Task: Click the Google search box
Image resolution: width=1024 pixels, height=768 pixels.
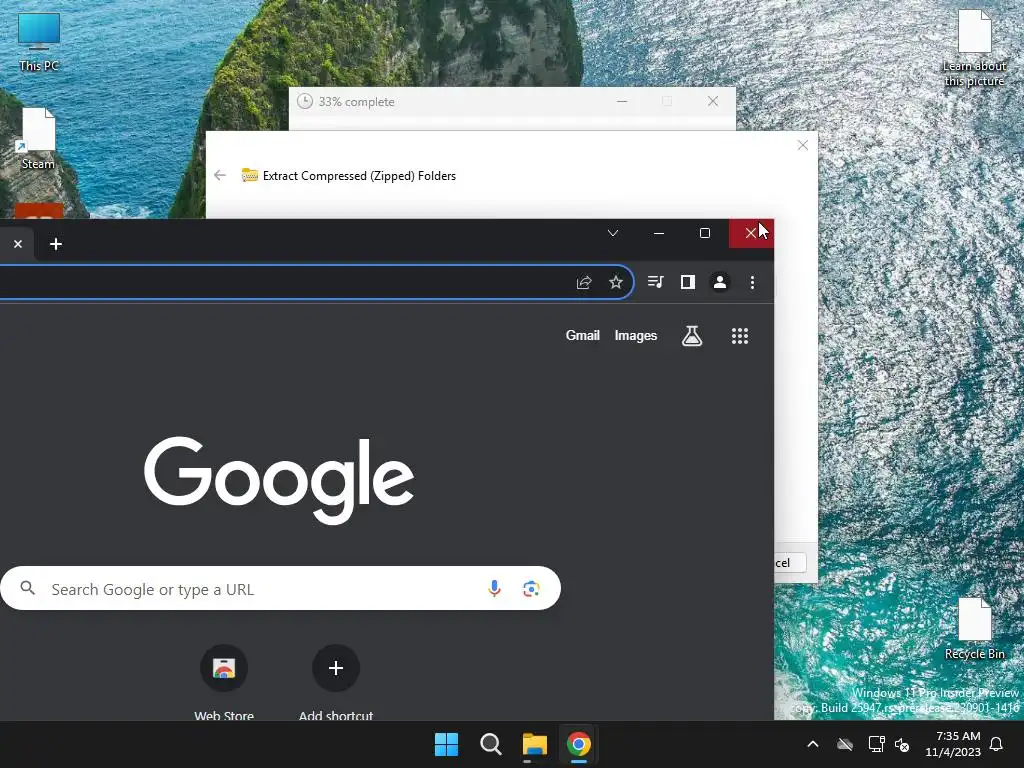Action: pyautogui.click(x=281, y=588)
